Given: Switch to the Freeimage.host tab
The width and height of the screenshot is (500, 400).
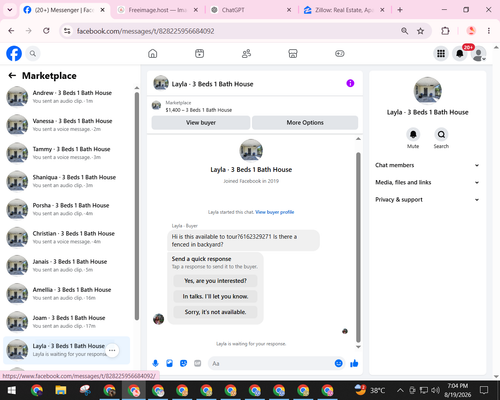Looking at the screenshot, I should tap(158, 10).
